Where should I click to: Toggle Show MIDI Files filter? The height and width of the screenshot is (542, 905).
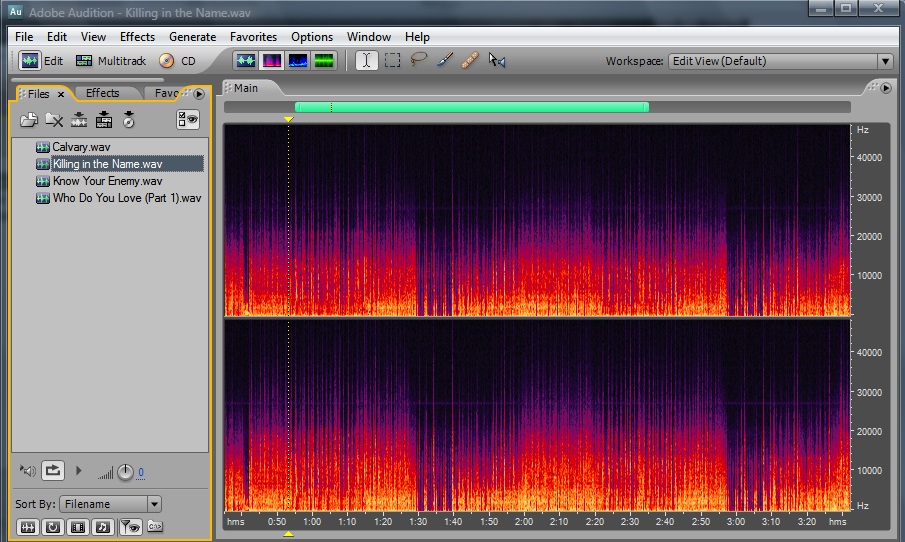(x=103, y=527)
